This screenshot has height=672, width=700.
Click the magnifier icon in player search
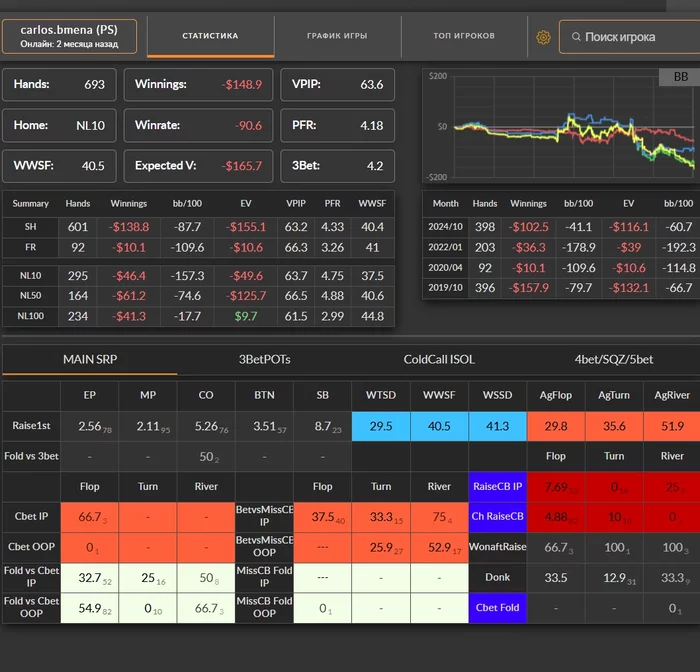(574, 37)
